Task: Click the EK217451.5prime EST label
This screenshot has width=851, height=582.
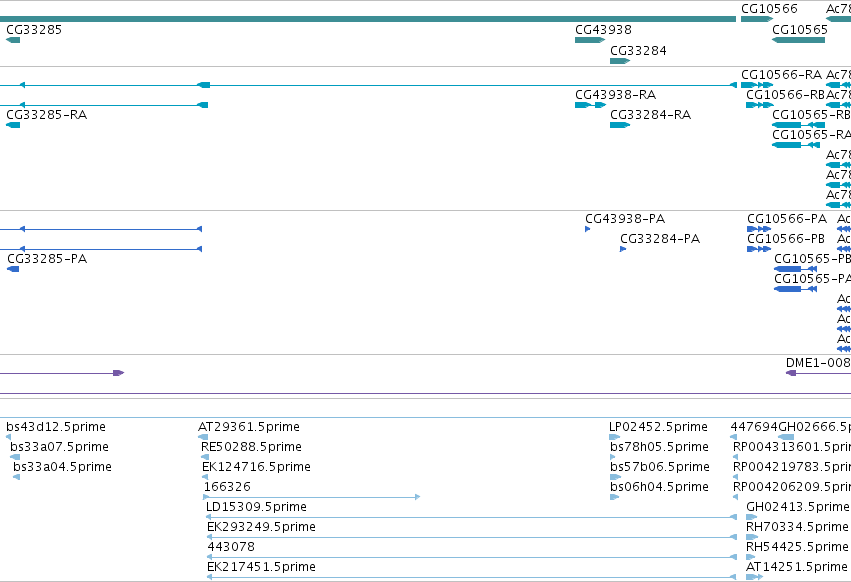Action: point(261,567)
